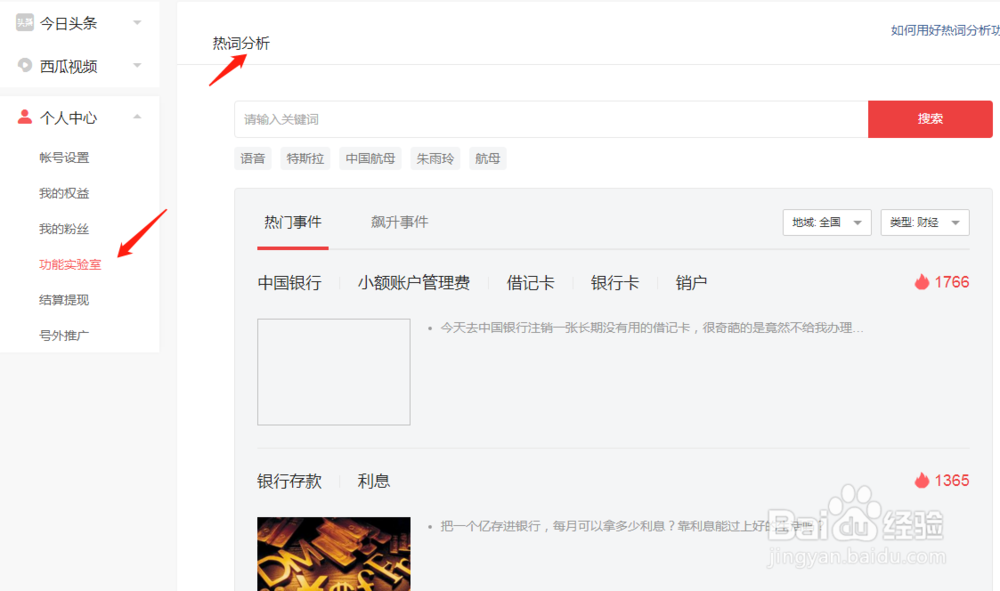
Task: Switch to the 热门事件 tab
Action: [293, 222]
